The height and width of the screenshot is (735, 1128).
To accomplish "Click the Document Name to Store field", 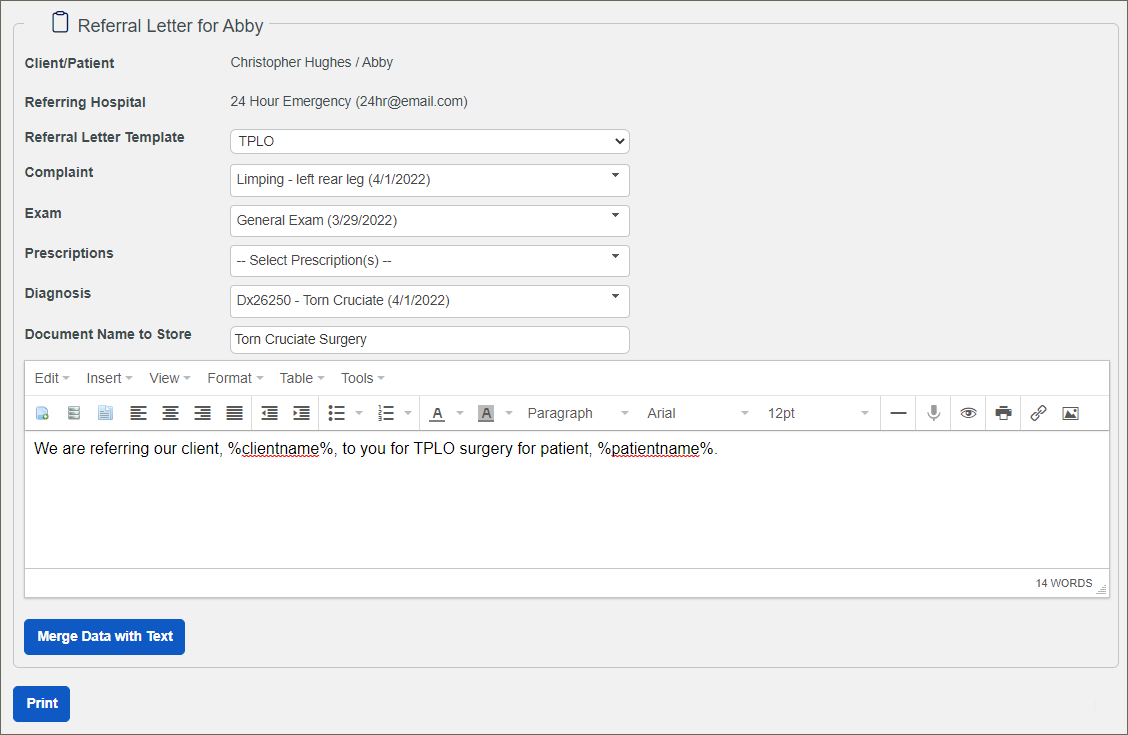I will (x=429, y=340).
